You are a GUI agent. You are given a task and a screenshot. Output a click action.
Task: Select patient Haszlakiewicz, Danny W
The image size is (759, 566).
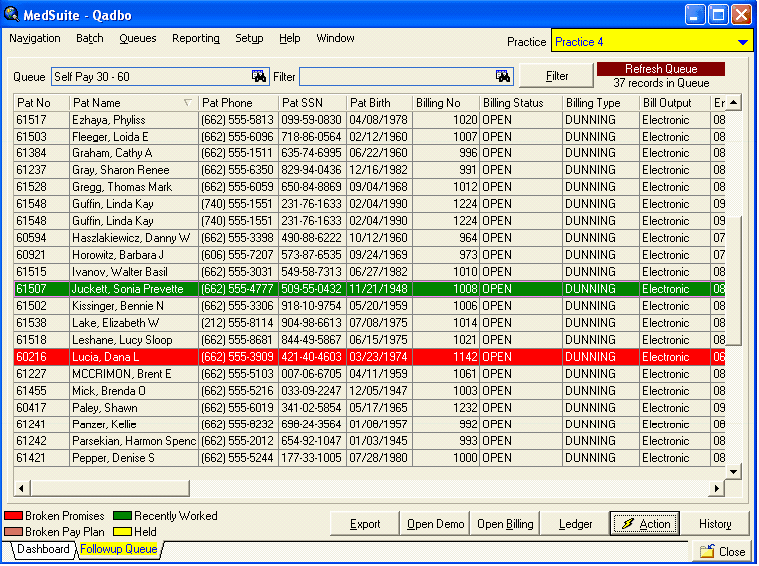point(369,238)
